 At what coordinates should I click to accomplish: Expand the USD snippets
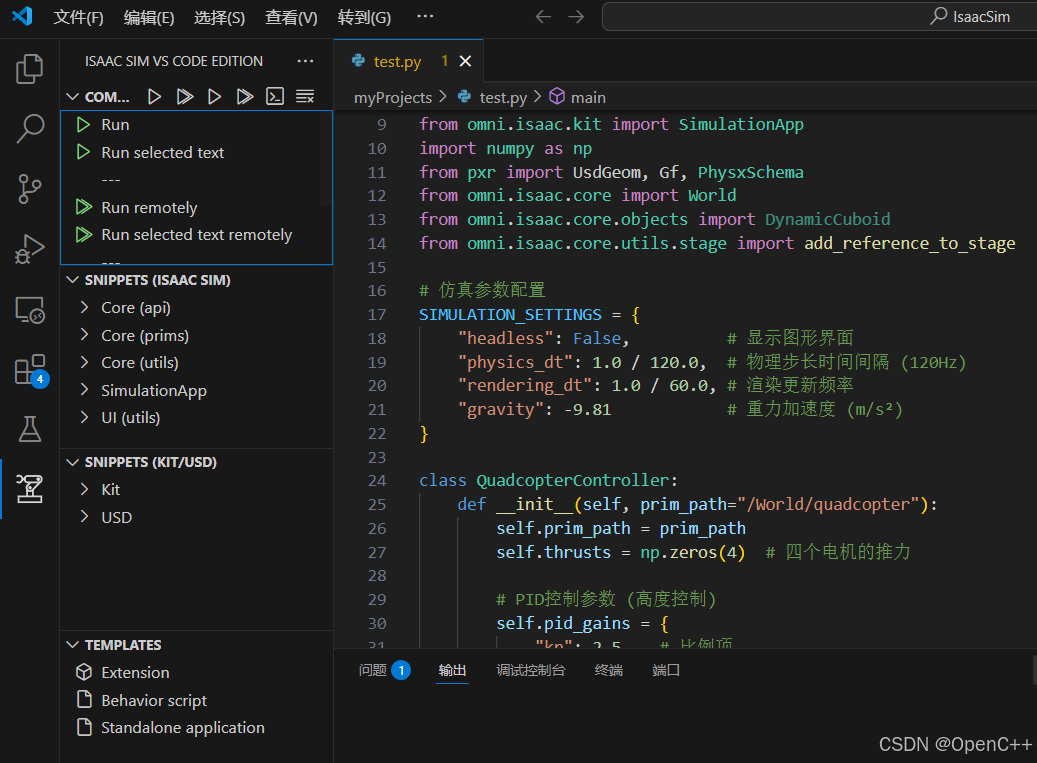tap(84, 517)
